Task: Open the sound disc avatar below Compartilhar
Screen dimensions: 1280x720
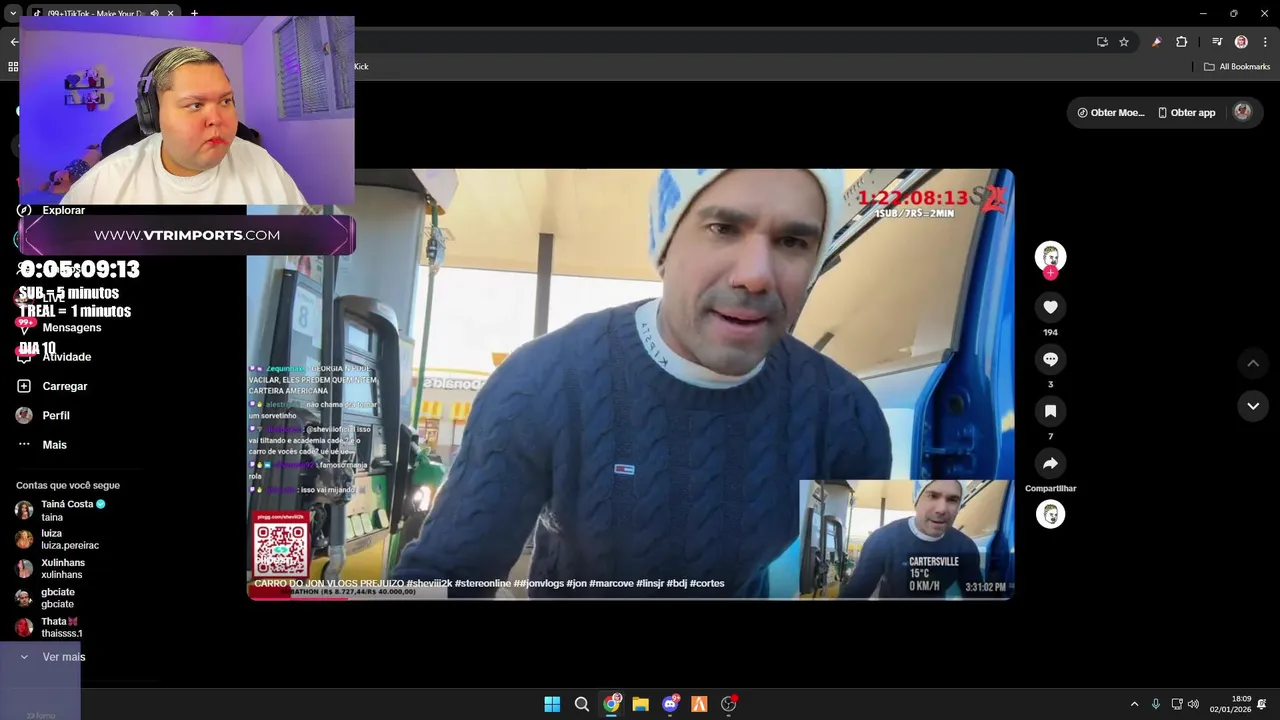Action: click(1050, 514)
